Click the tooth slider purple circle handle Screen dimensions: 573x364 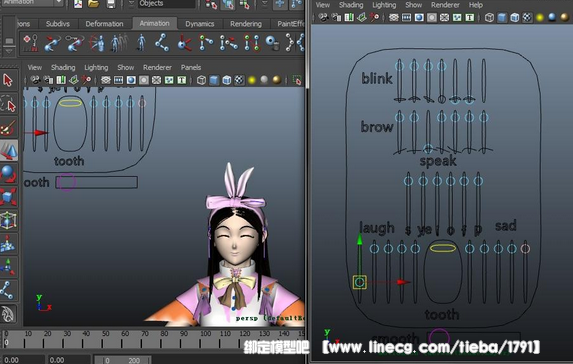pyautogui.click(x=66, y=182)
